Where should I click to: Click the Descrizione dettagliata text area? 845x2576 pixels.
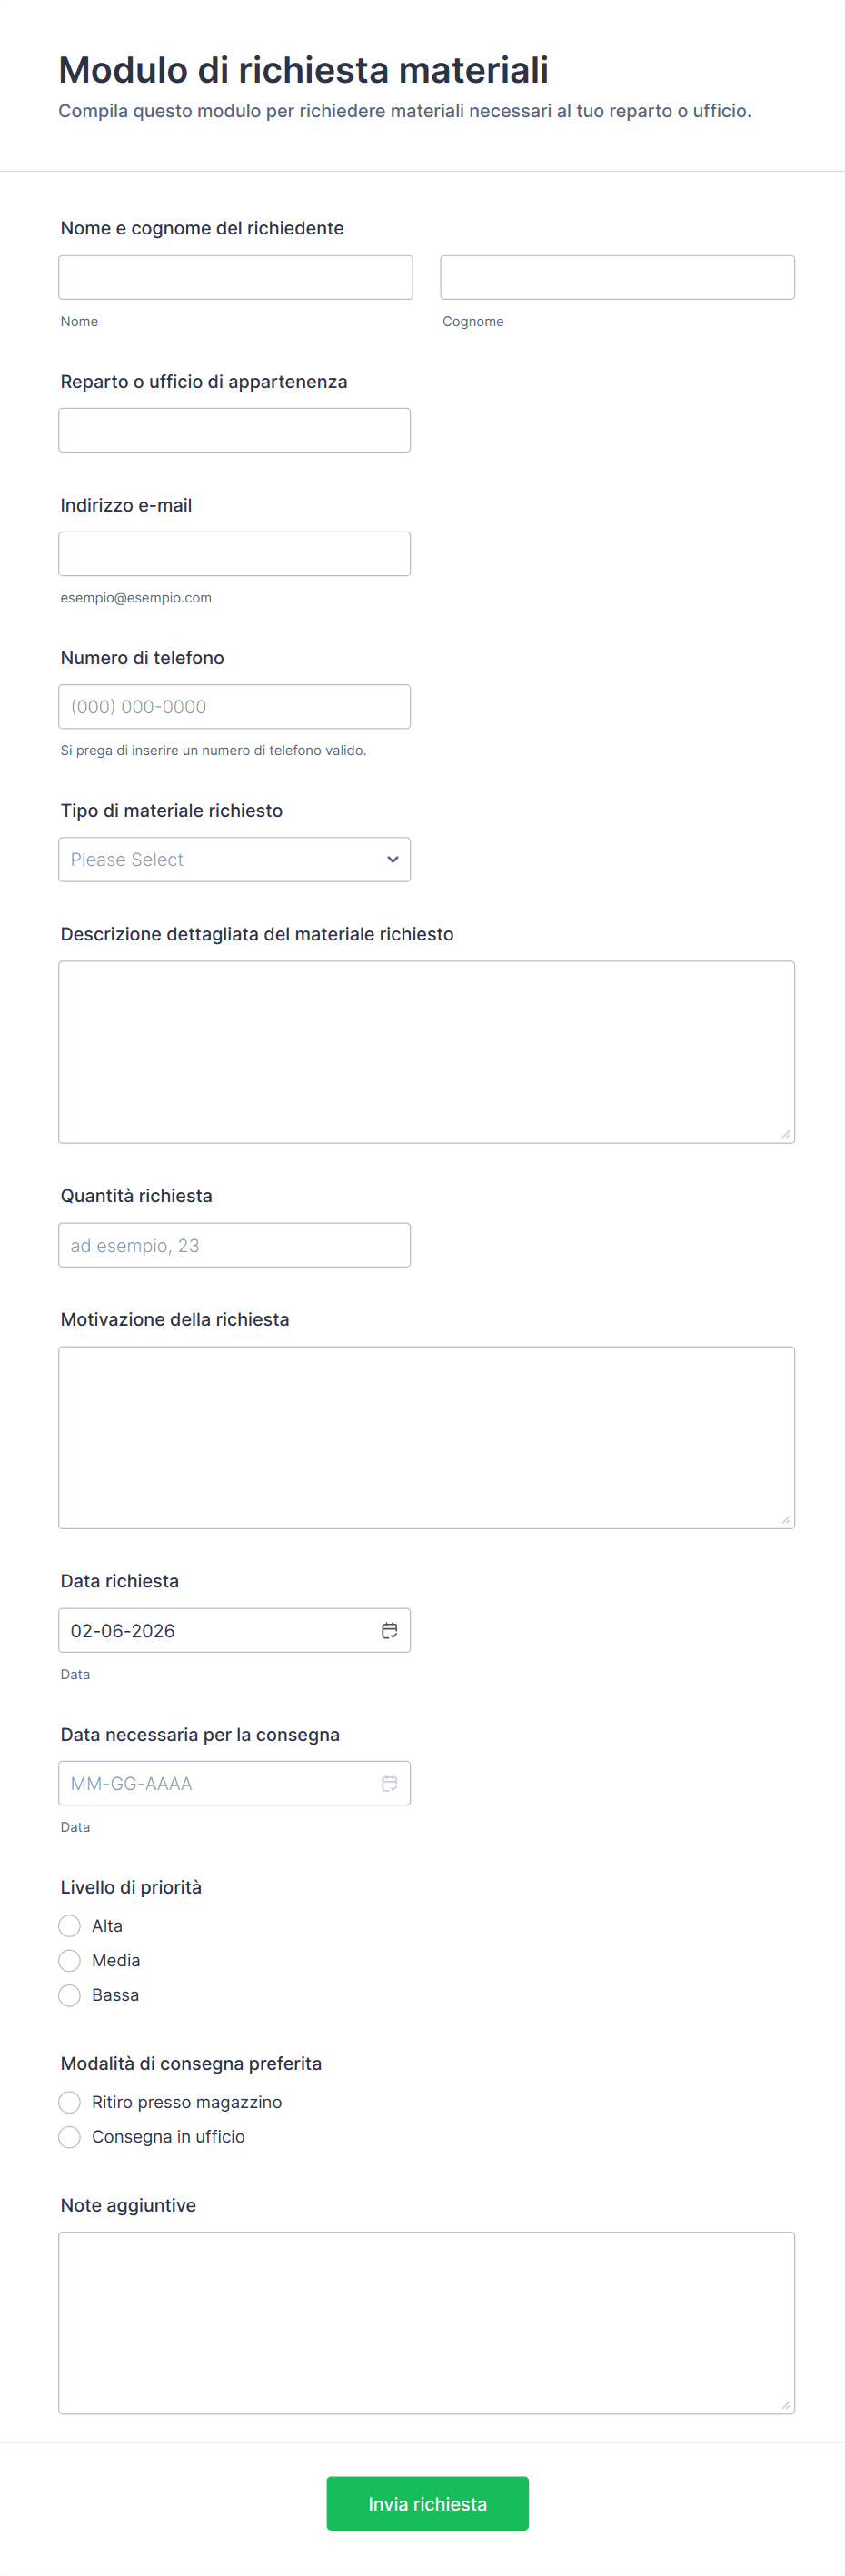(x=426, y=1051)
